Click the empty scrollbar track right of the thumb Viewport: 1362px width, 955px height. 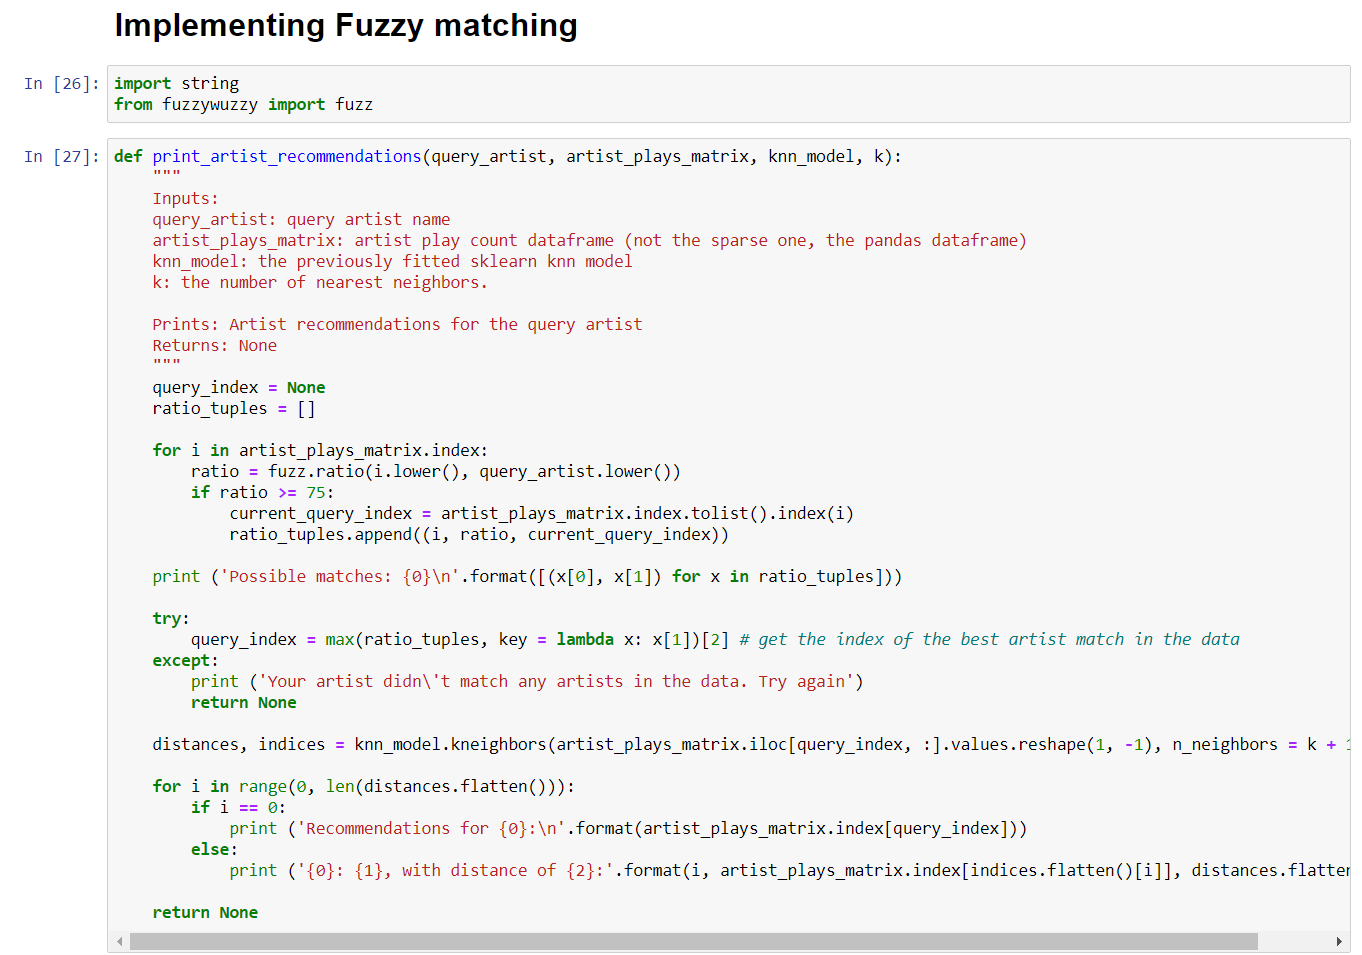click(1294, 941)
